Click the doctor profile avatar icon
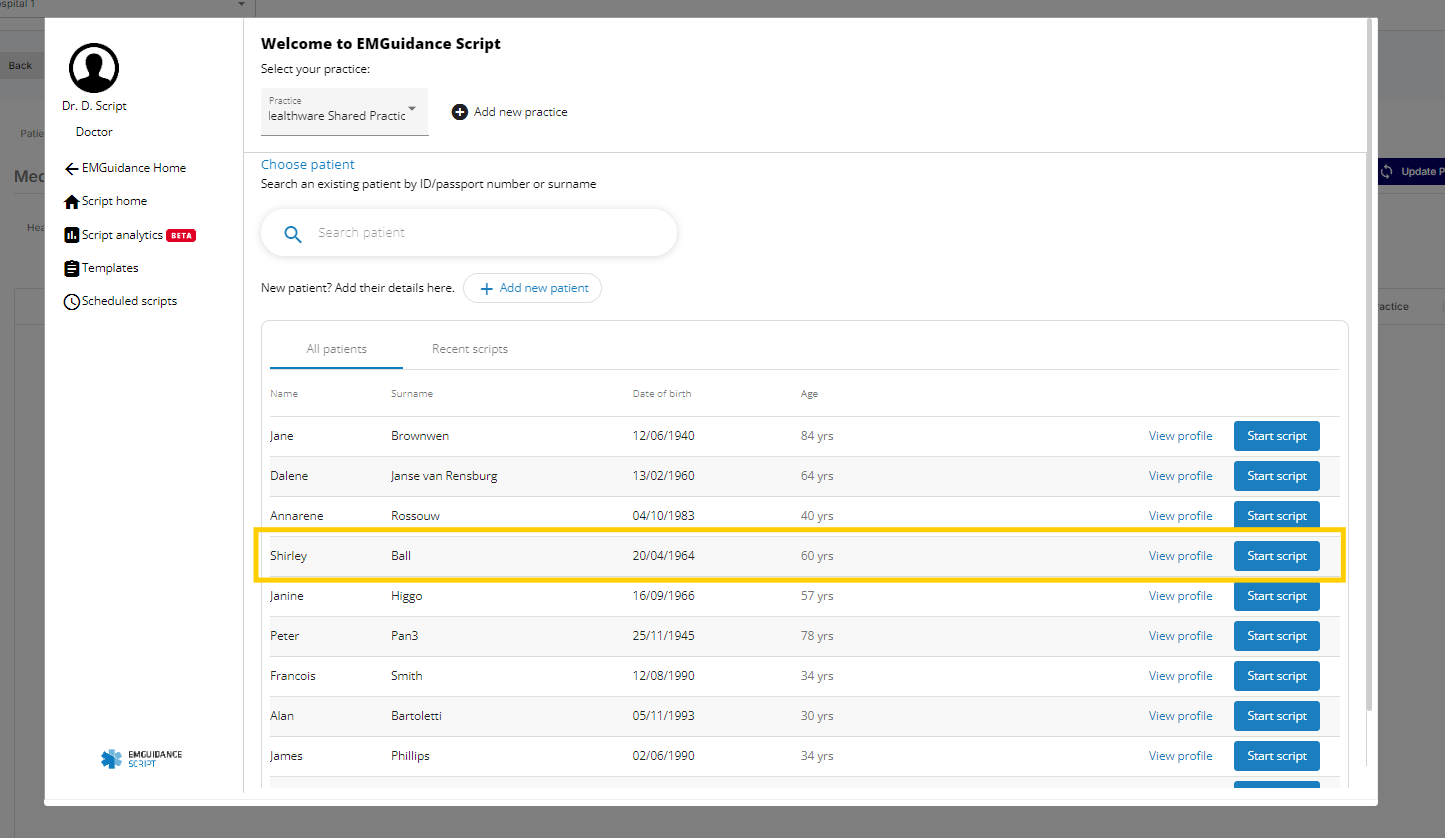Viewport: 1445px width, 838px height. (x=94, y=68)
